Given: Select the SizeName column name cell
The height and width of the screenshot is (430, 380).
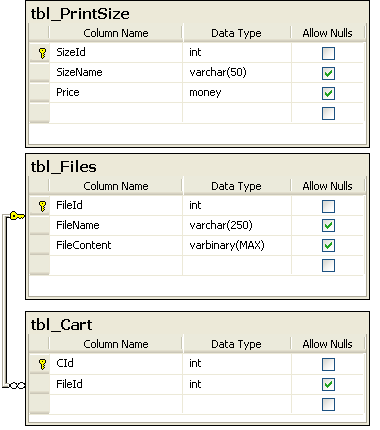Looking at the screenshot, I should click(x=116, y=72).
